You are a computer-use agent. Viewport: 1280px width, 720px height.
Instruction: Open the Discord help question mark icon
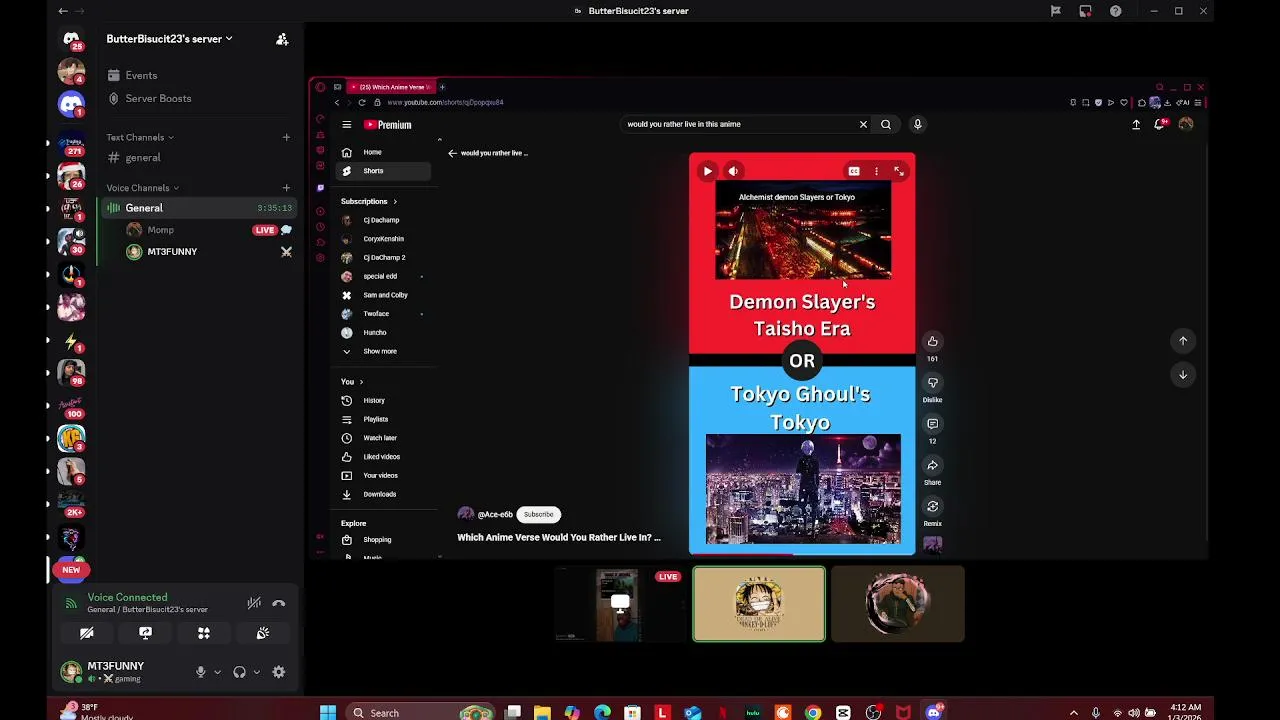pyautogui.click(x=1115, y=11)
